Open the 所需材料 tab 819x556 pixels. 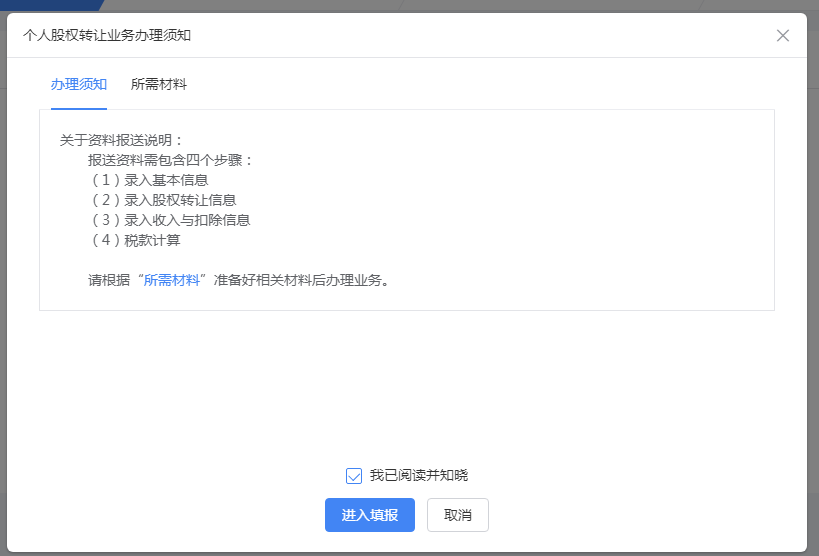coord(159,84)
